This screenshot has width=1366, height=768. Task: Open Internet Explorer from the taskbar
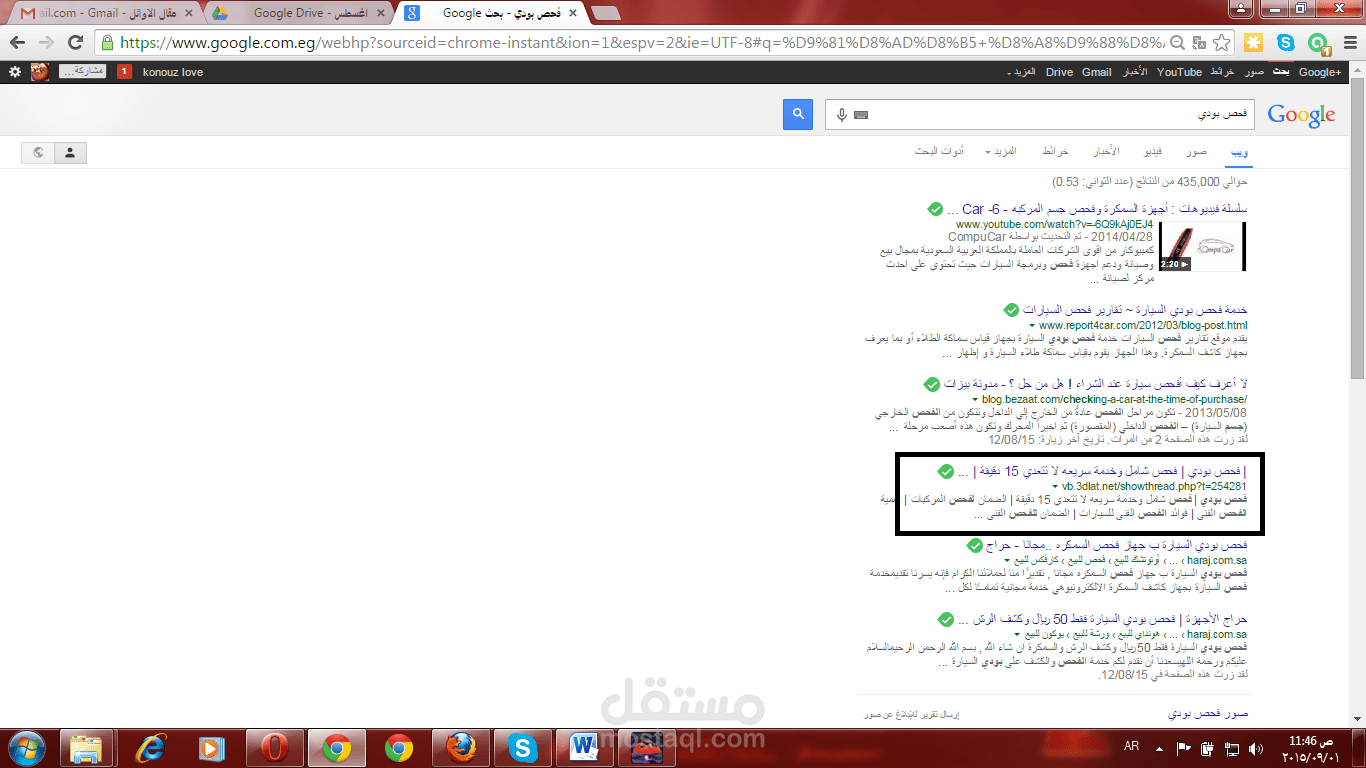(x=151, y=748)
